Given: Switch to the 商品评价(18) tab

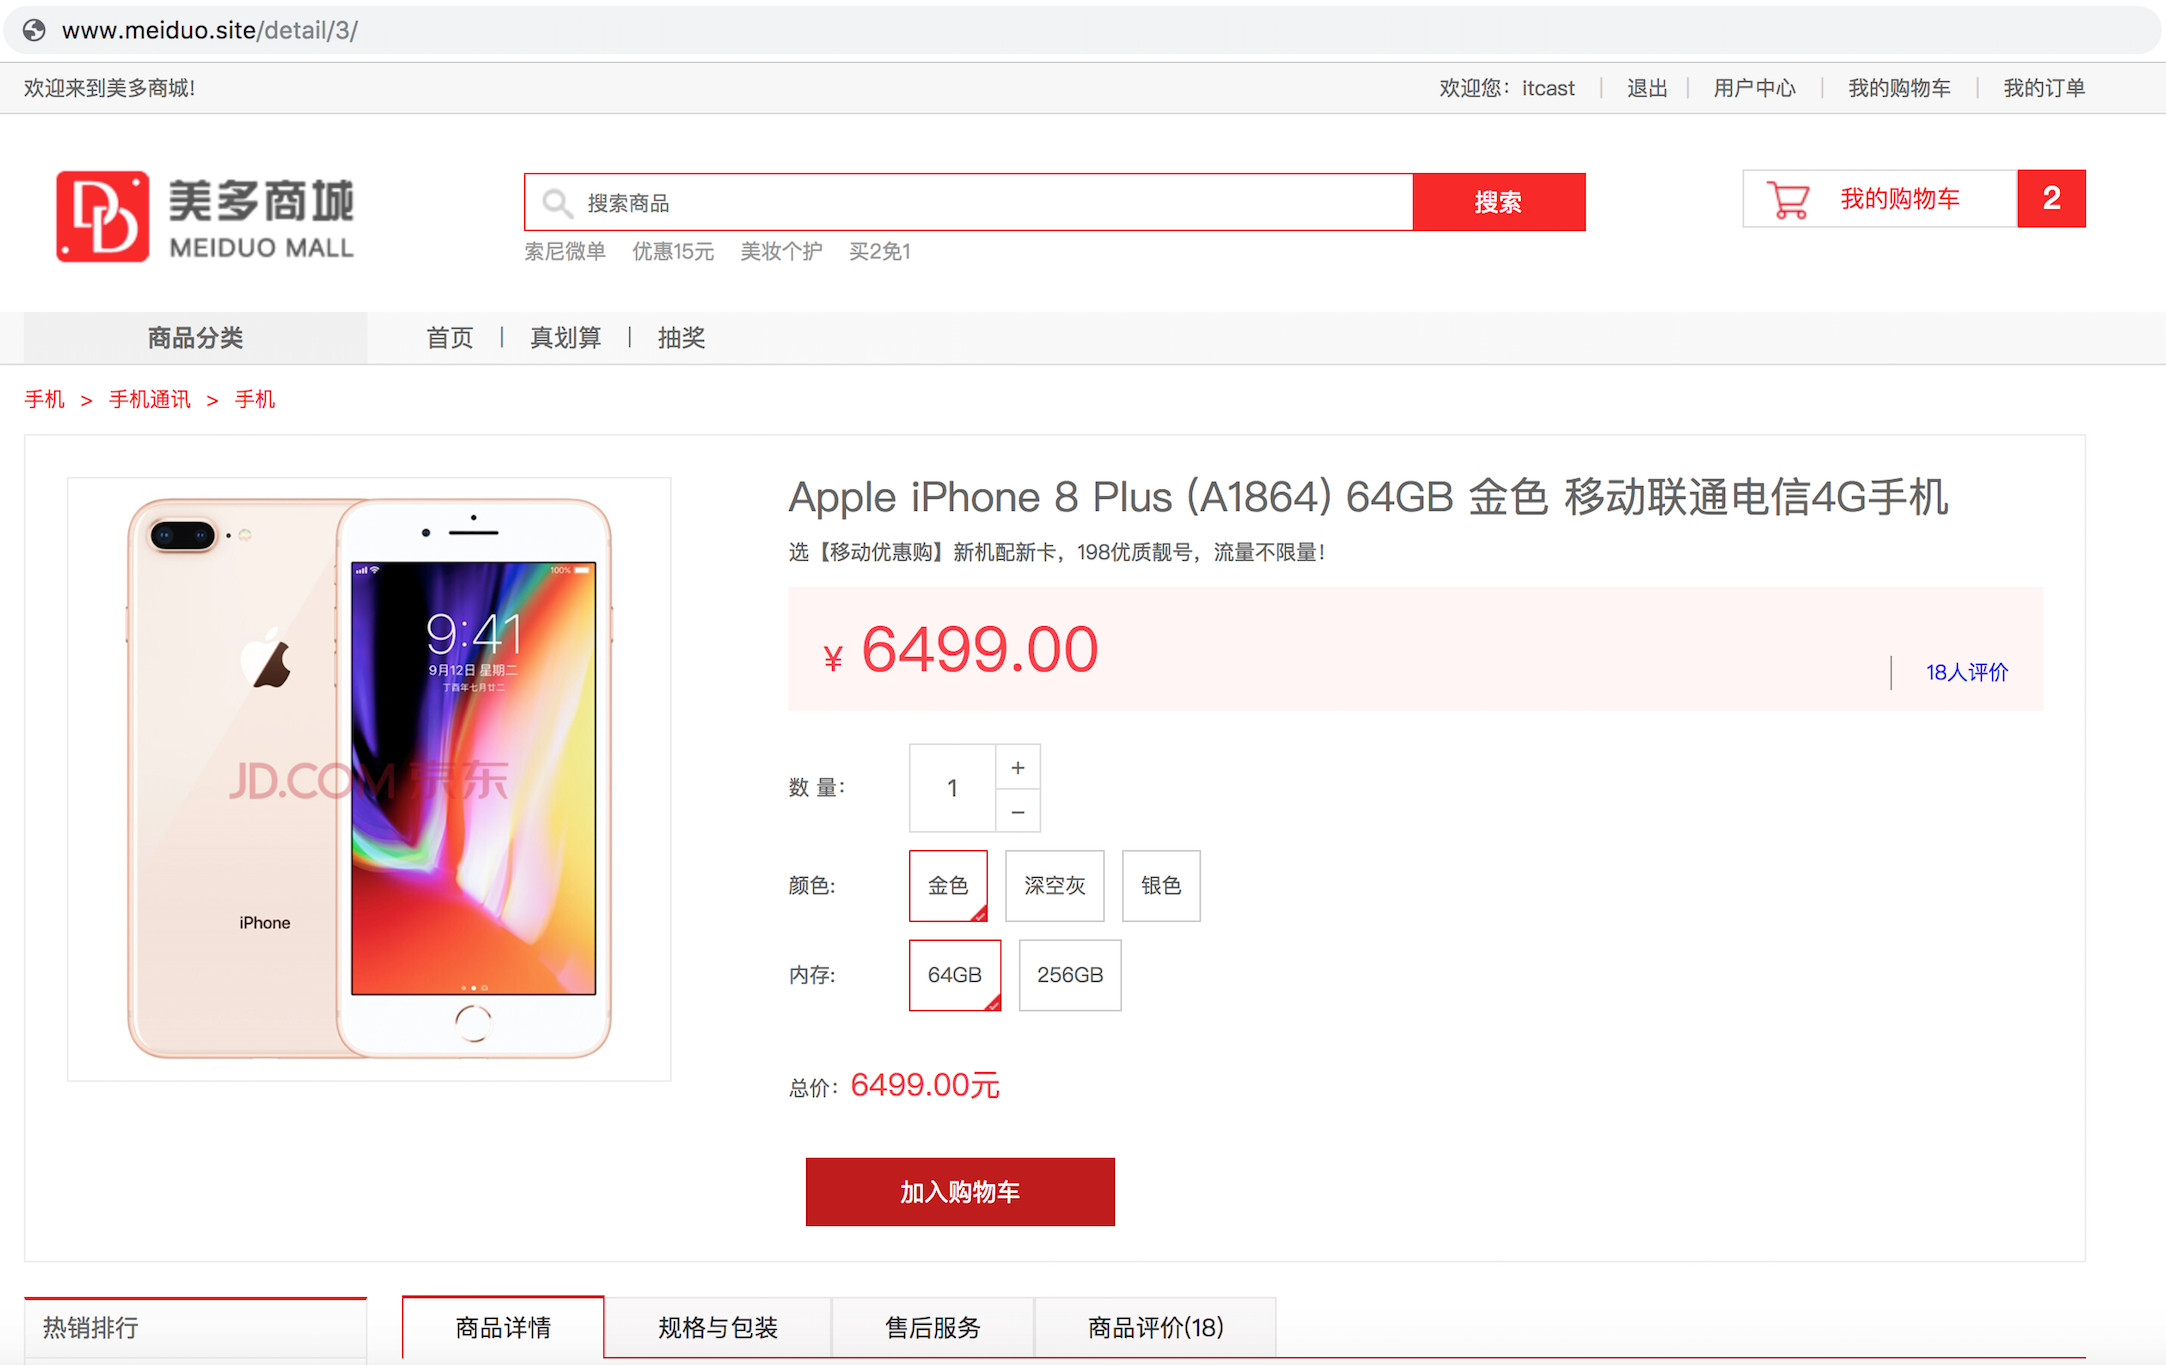Looking at the screenshot, I should click(x=1155, y=1328).
